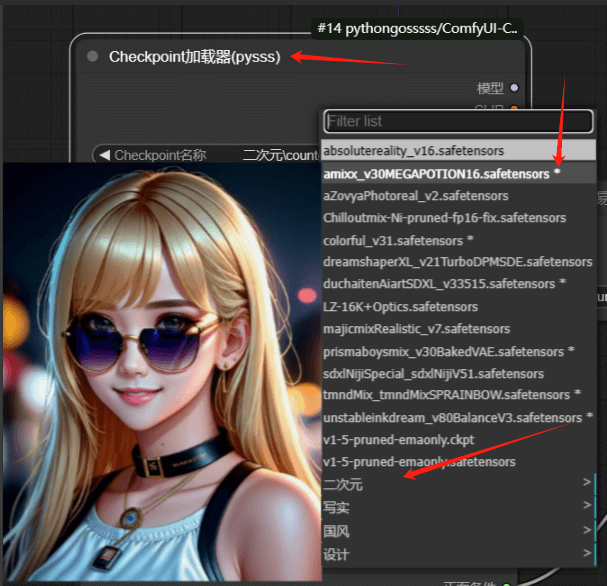
Task: Pick duchaitenAiartSDXL_v33515.safetensors
Action: 458,284
